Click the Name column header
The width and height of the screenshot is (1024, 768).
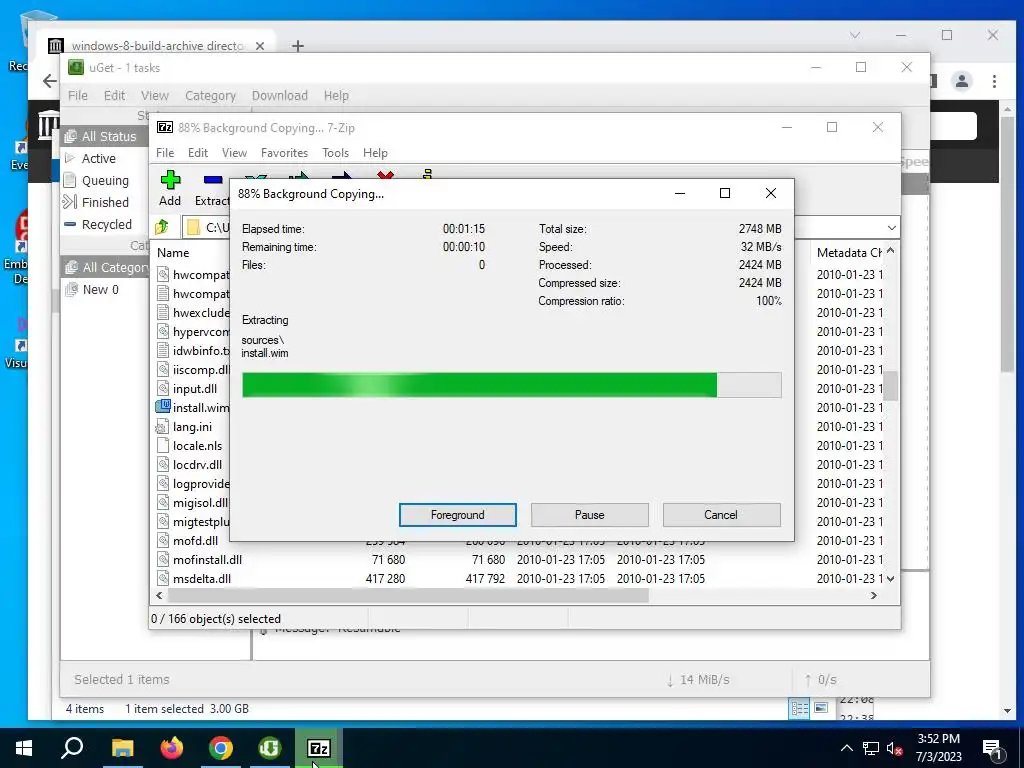point(173,253)
